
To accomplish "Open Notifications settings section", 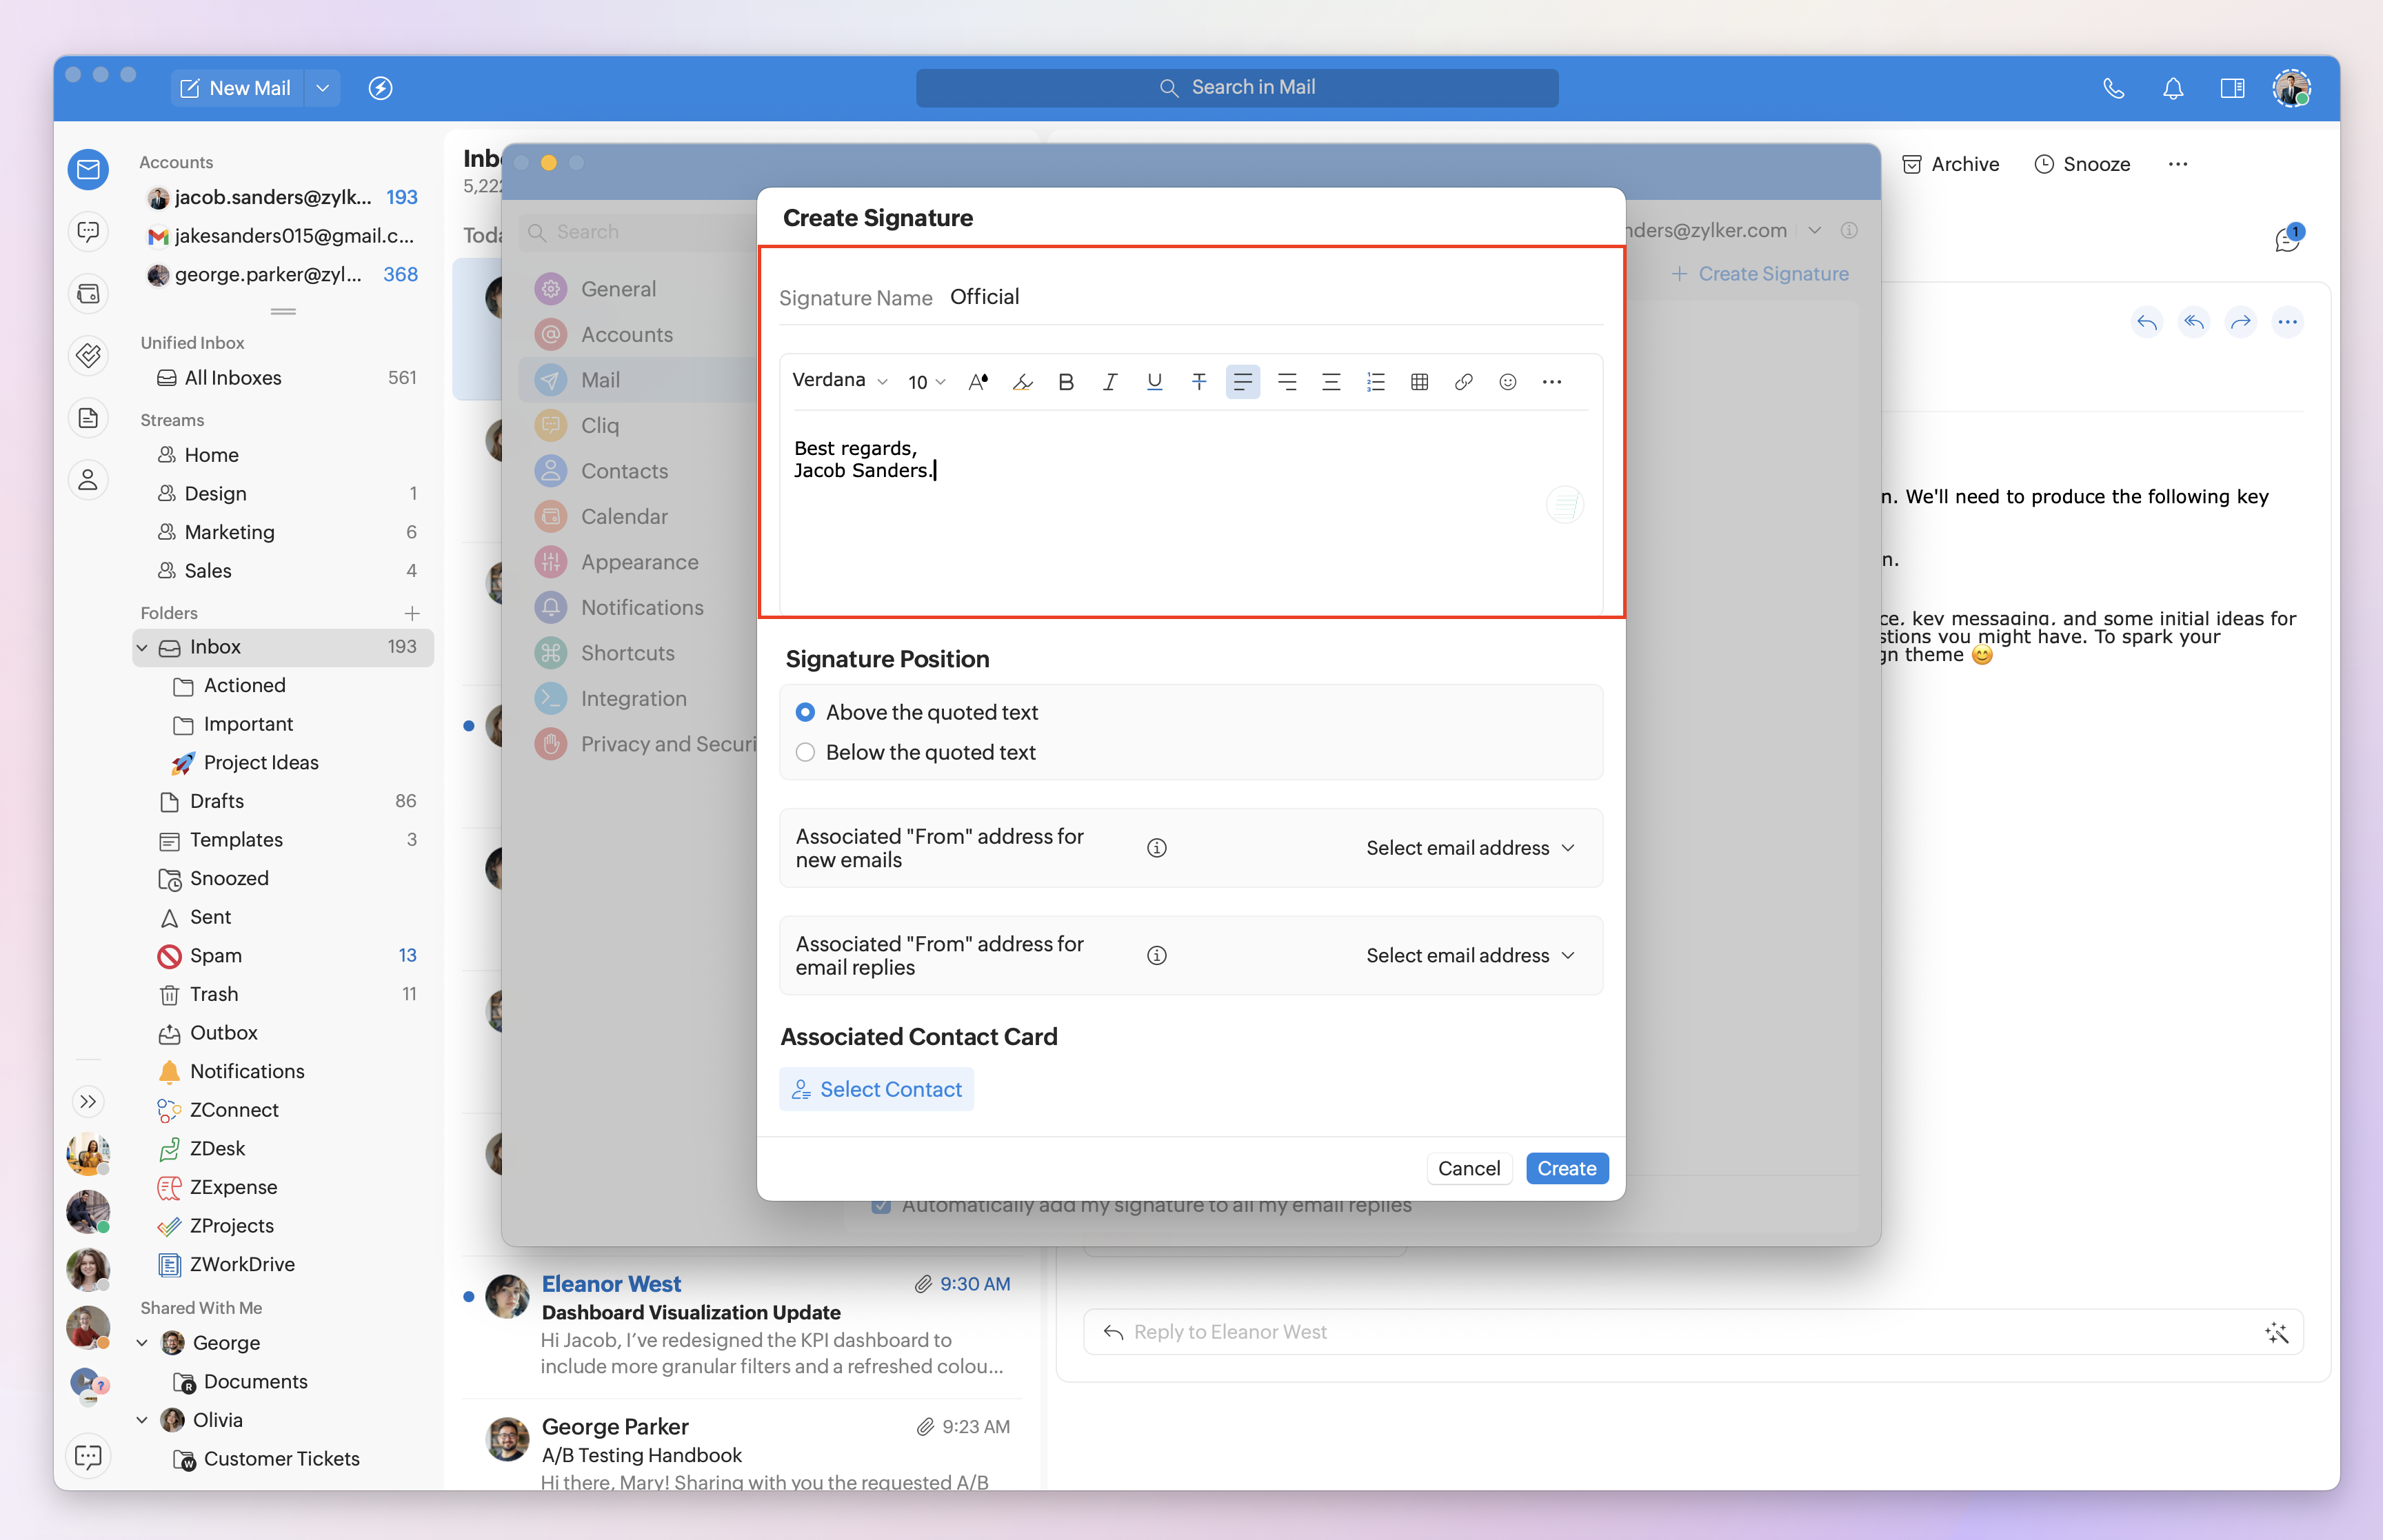I will (641, 607).
